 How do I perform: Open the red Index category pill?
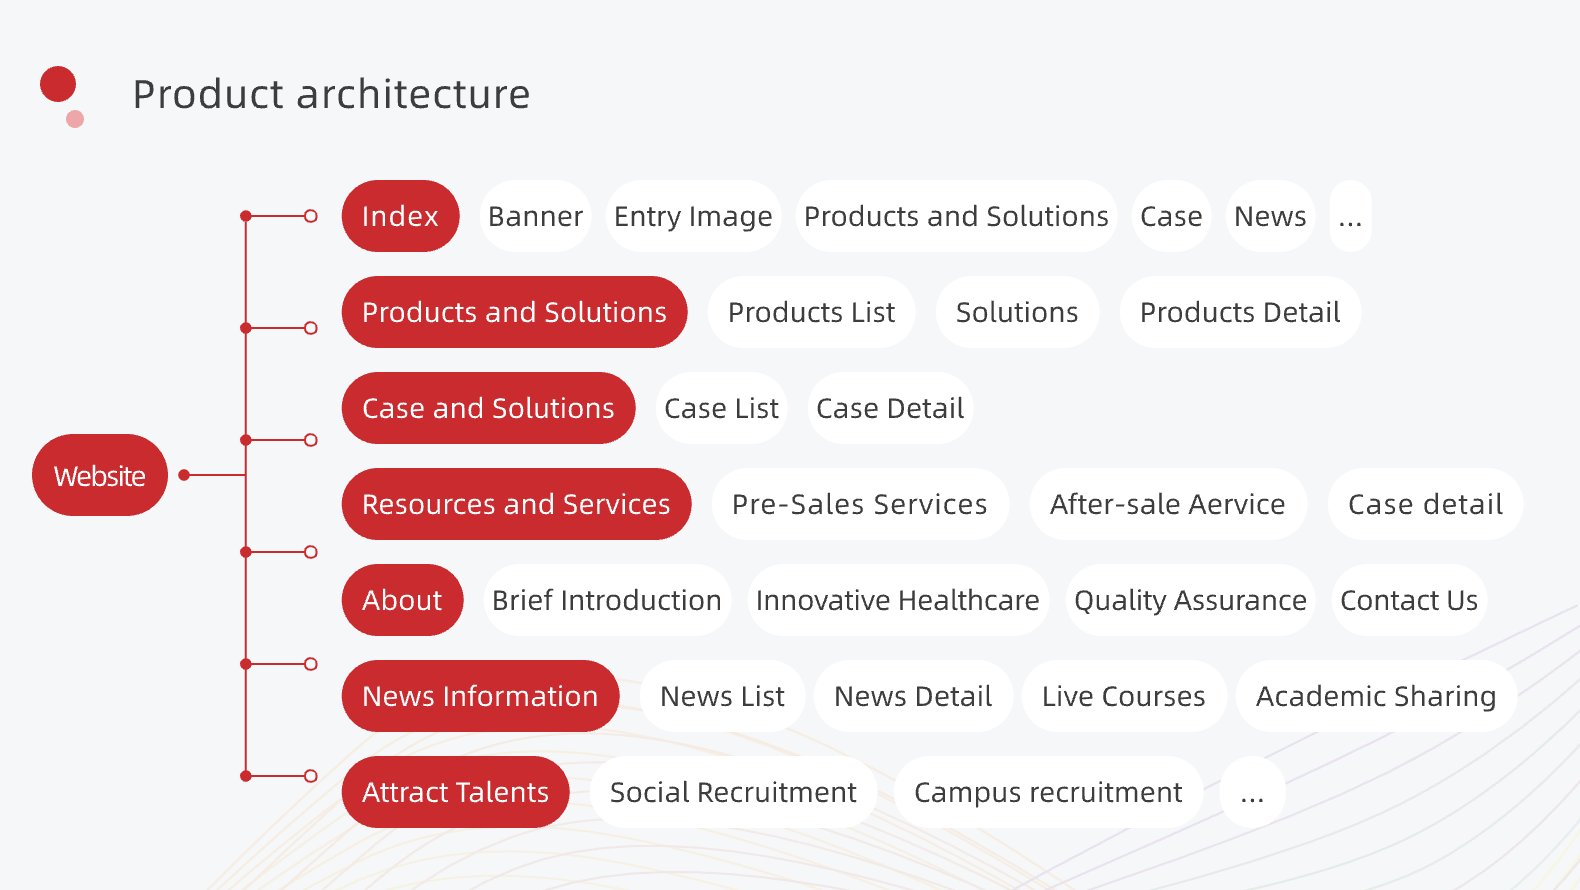[400, 216]
